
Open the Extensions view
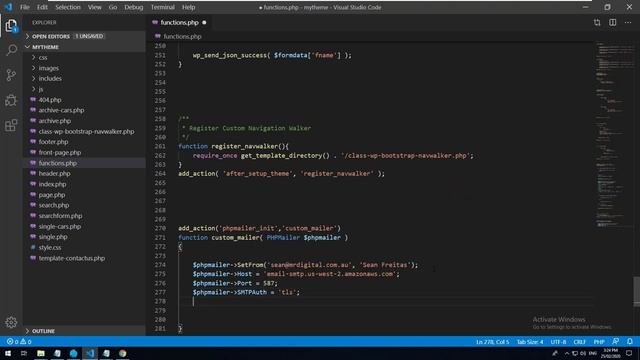[11, 125]
